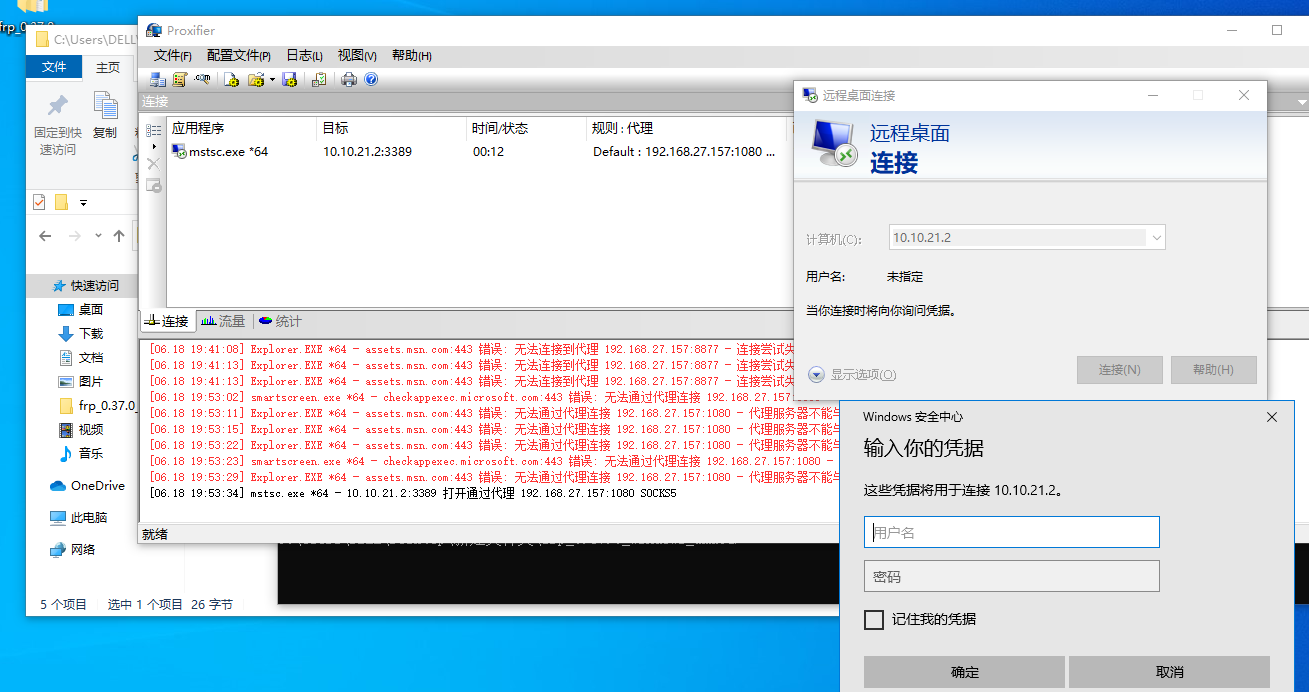
Task: Click Explorer back arrow navigation icon
Action: (x=45, y=236)
